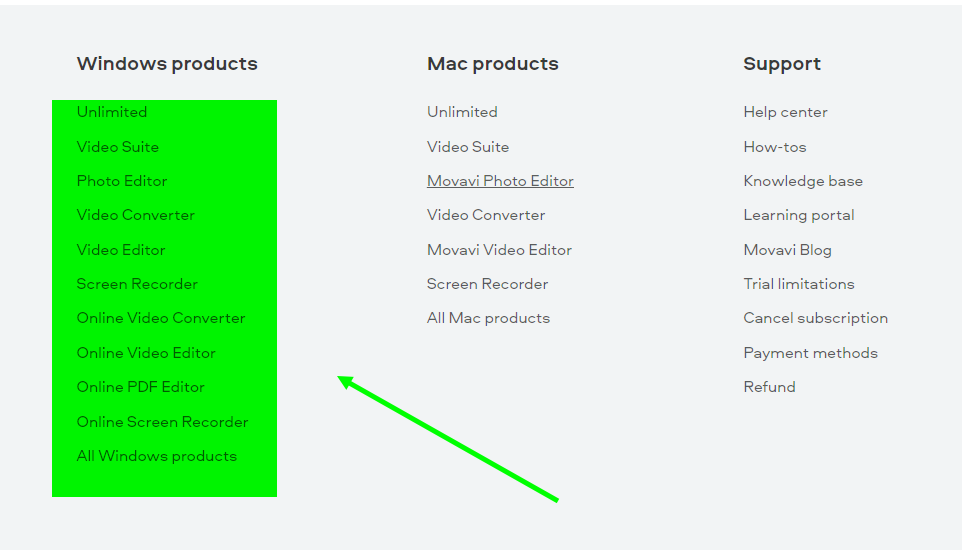
Task: Open Movavi Video Editor for Mac
Action: point(499,250)
